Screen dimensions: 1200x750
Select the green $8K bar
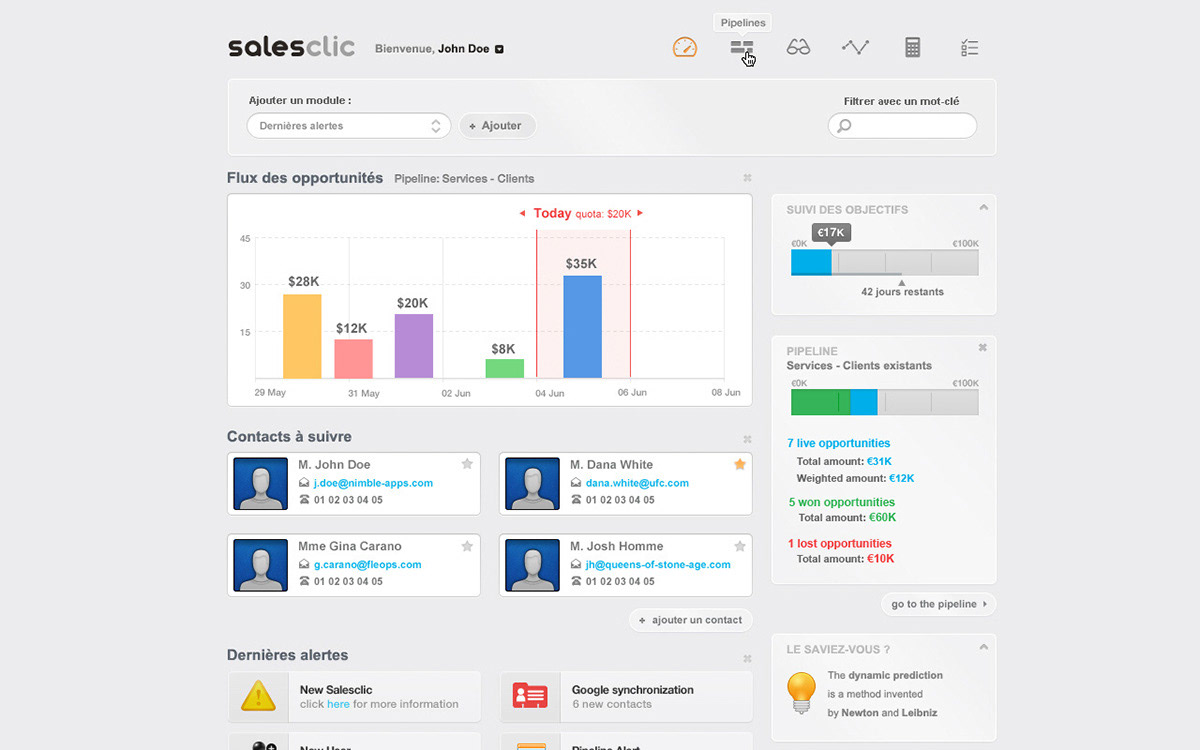[505, 369]
